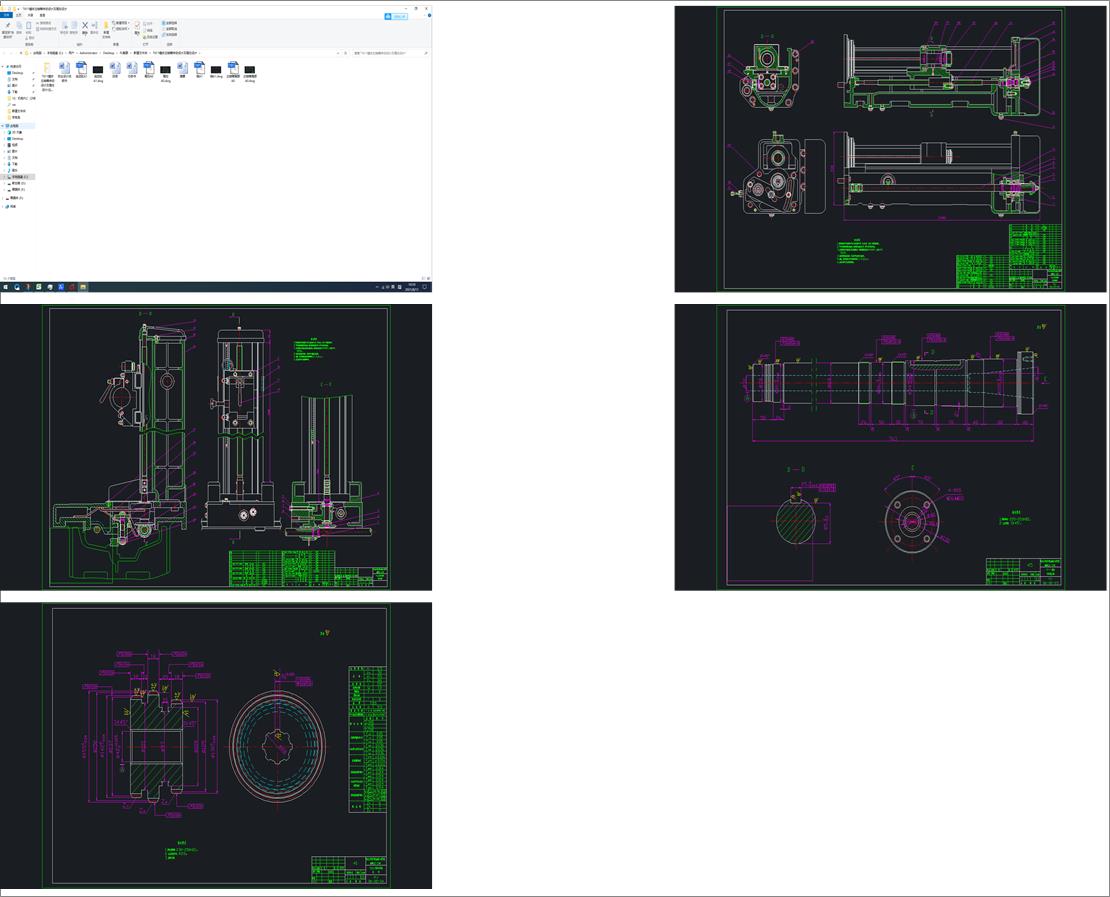Click the Rename icon in the ribbon
The height and width of the screenshot is (897, 1110).
point(94,26)
